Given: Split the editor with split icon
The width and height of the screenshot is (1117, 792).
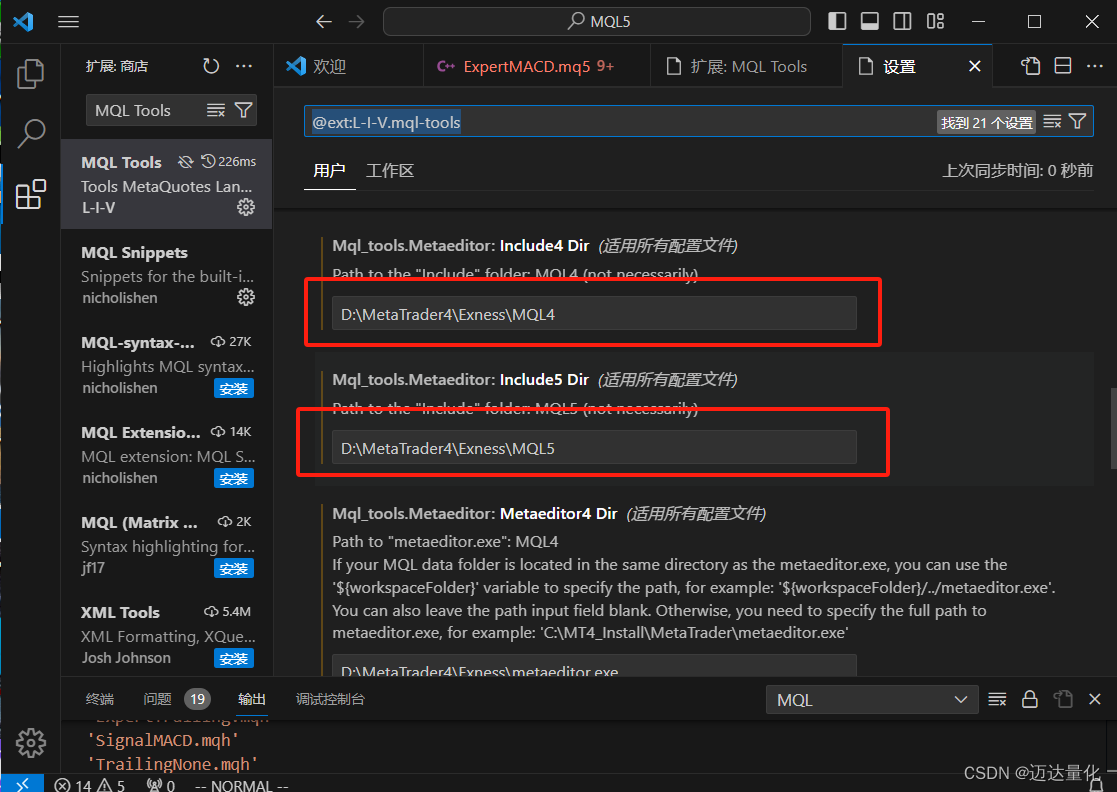Looking at the screenshot, I should click(x=1063, y=66).
